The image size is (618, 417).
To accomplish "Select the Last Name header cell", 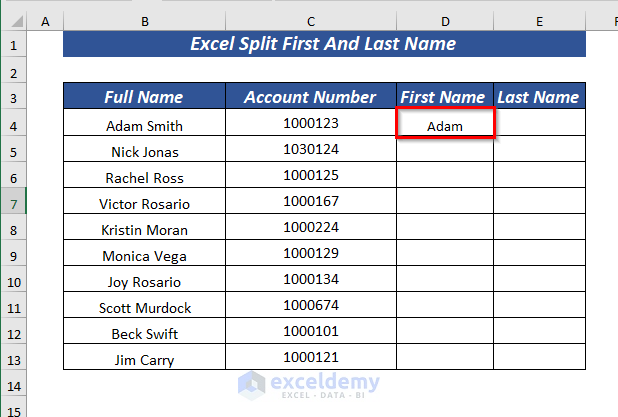I will 539,97.
